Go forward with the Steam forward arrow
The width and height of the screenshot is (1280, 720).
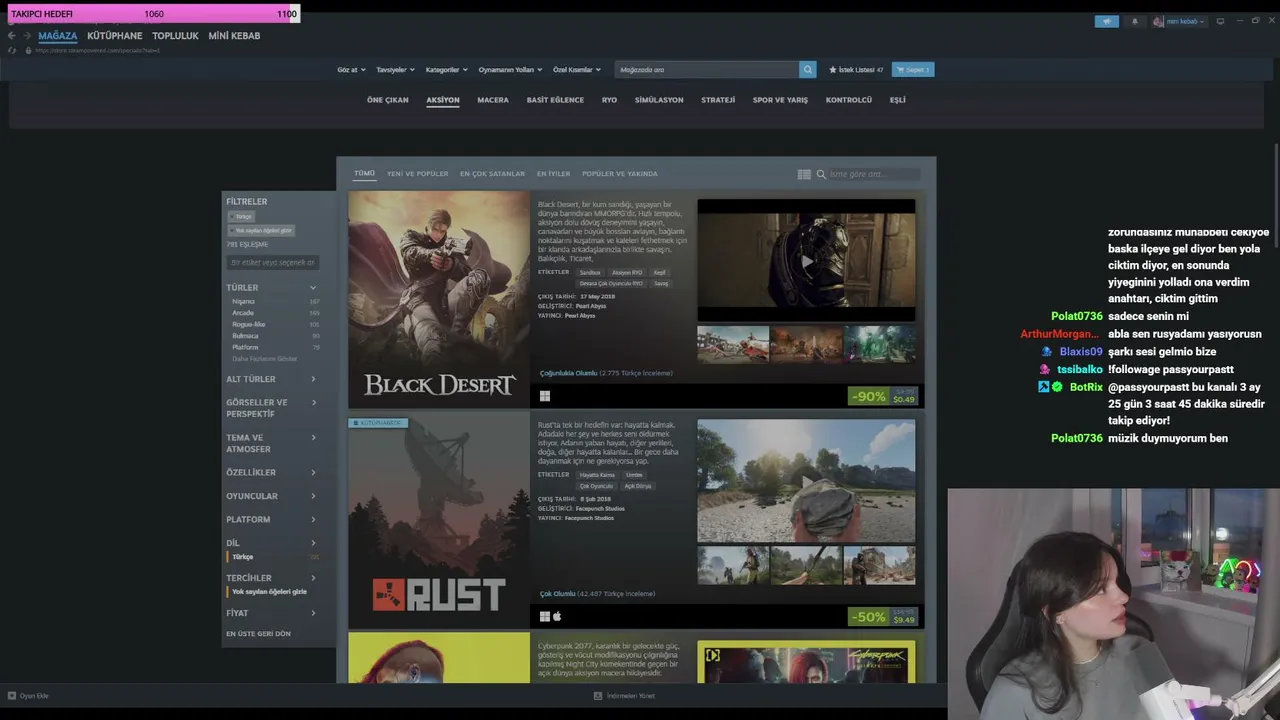pyautogui.click(x=26, y=36)
